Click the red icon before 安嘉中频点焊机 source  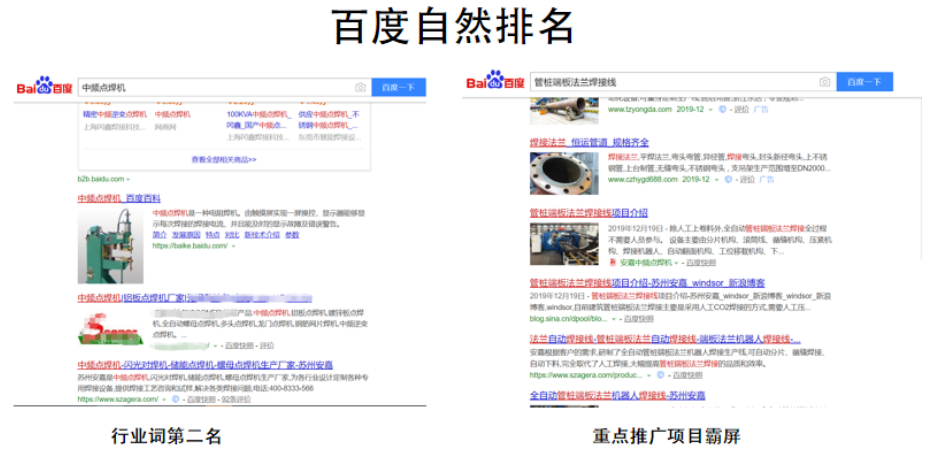(x=613, y=263)
